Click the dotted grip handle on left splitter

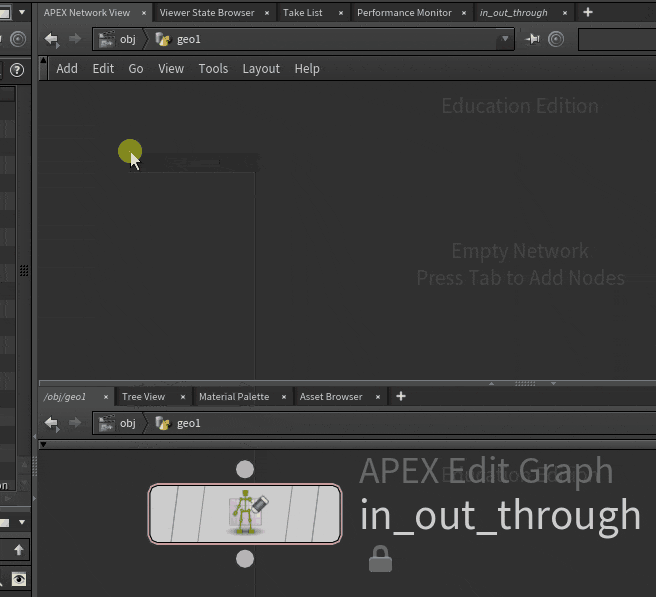click(24, 271)
